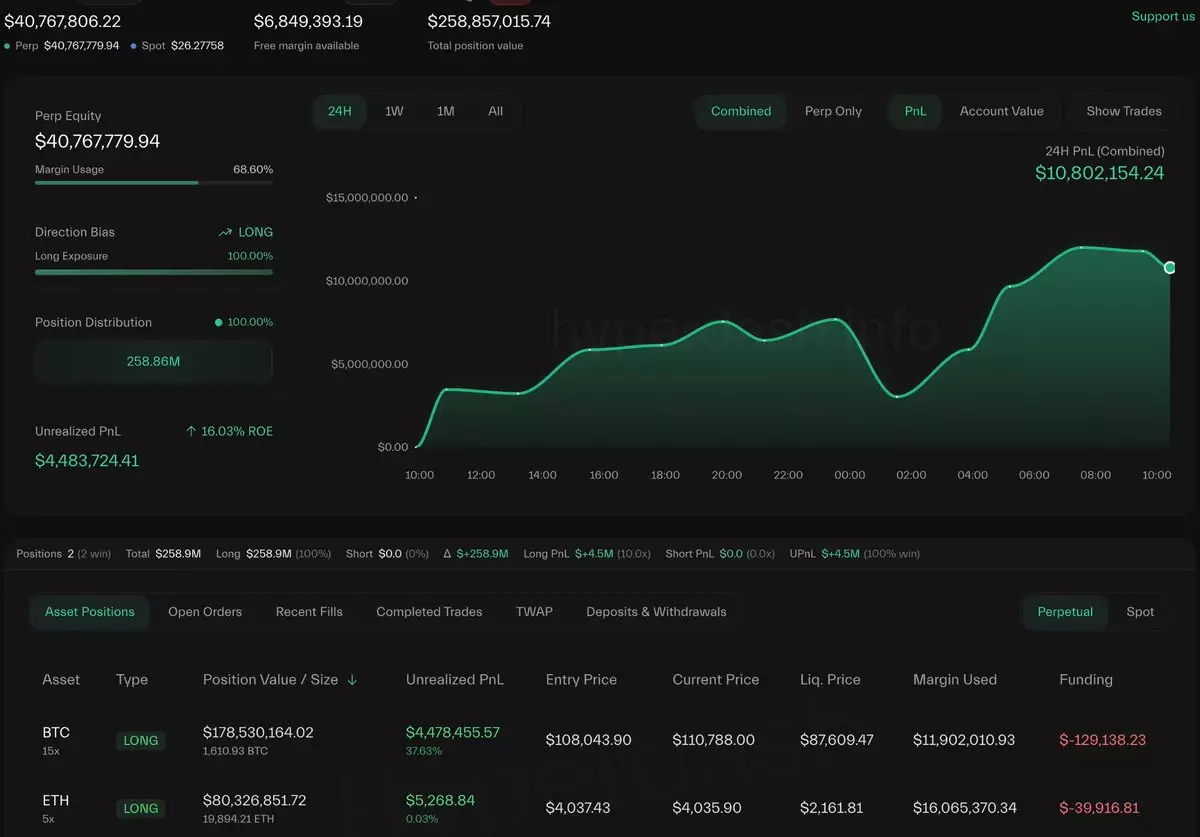The width and height of the screenshot is (1200, 837).
Task: Click the green up arrow next to 16.03% ROE
Action: [191, 431]
